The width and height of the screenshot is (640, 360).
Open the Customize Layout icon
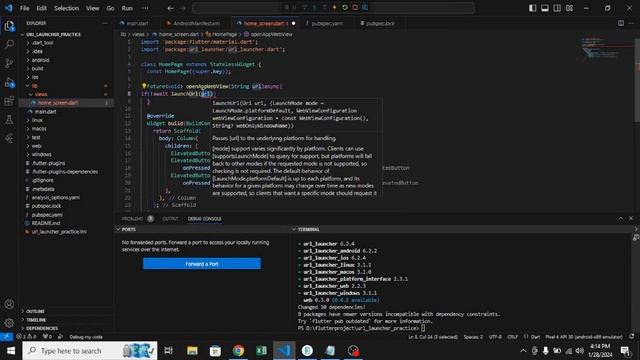click(x=569, y=8)
